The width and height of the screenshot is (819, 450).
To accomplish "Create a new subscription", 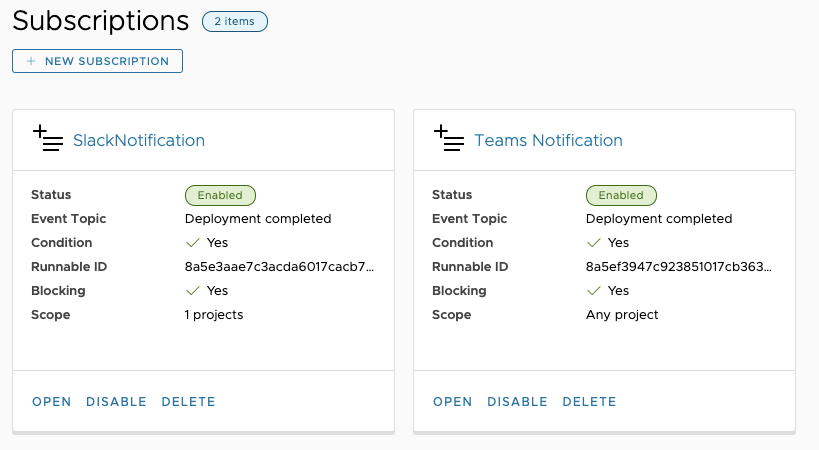I will (97, 61).
